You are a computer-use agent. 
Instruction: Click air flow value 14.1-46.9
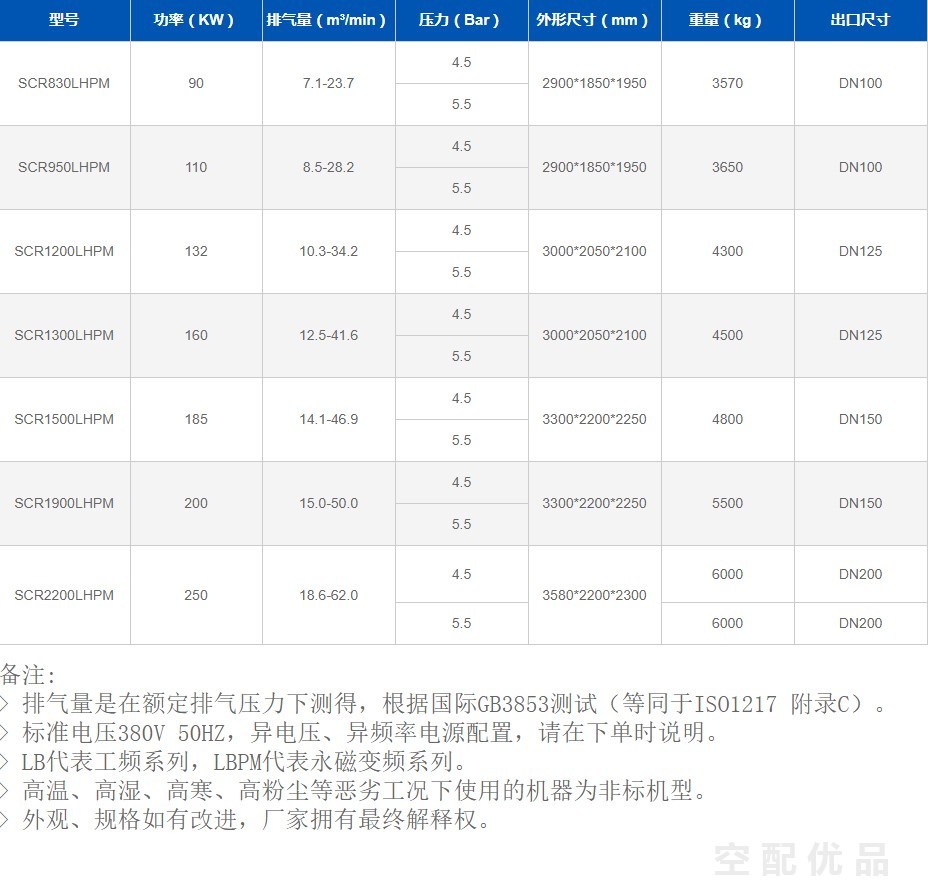coord(328,419)
